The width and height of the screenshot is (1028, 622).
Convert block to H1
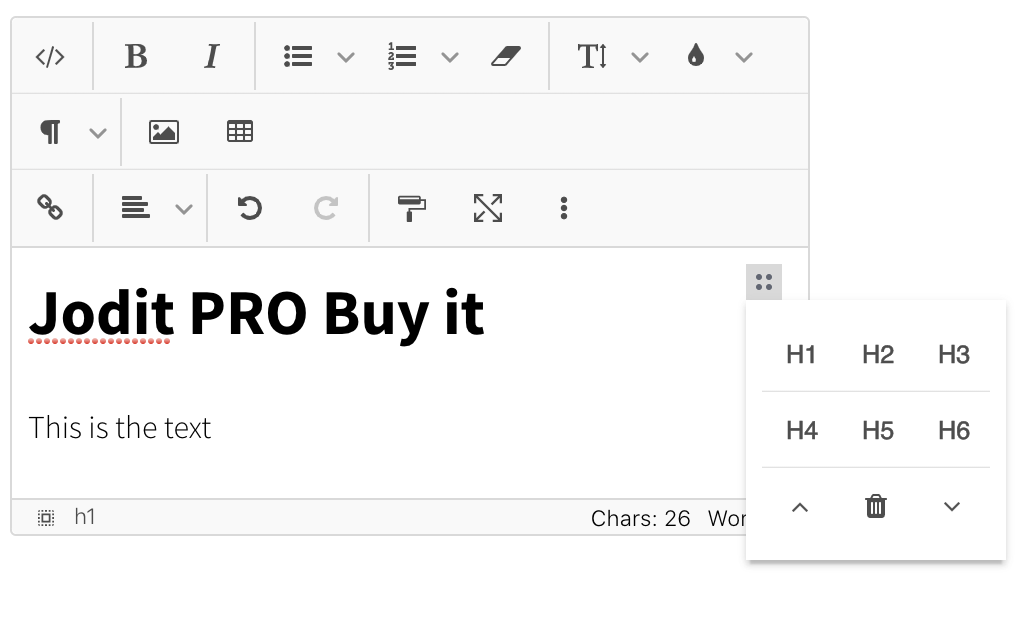click(x=801, y=355)
